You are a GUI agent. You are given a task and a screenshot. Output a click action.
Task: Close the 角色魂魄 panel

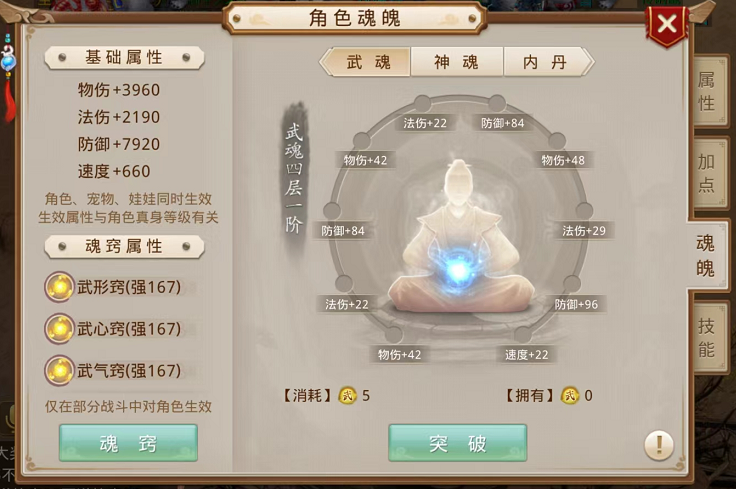667,23
